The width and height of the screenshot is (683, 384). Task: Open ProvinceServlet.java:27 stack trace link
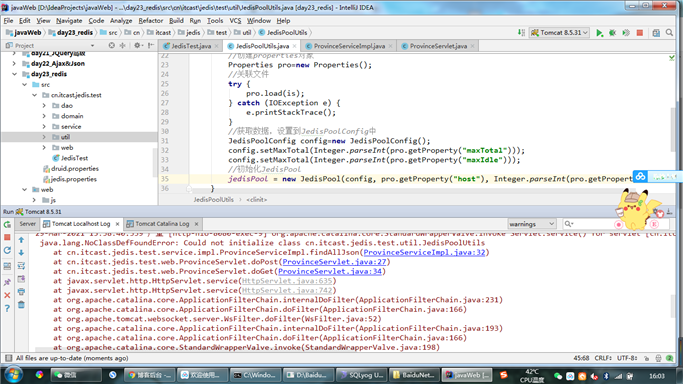334,262
